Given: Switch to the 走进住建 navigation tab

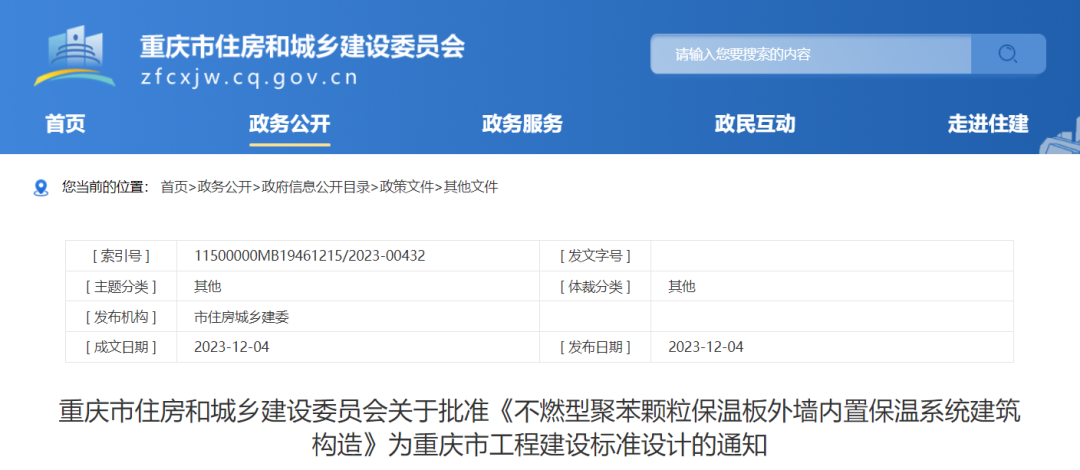Looking at the screenshot, I should (x=988, y=124).
